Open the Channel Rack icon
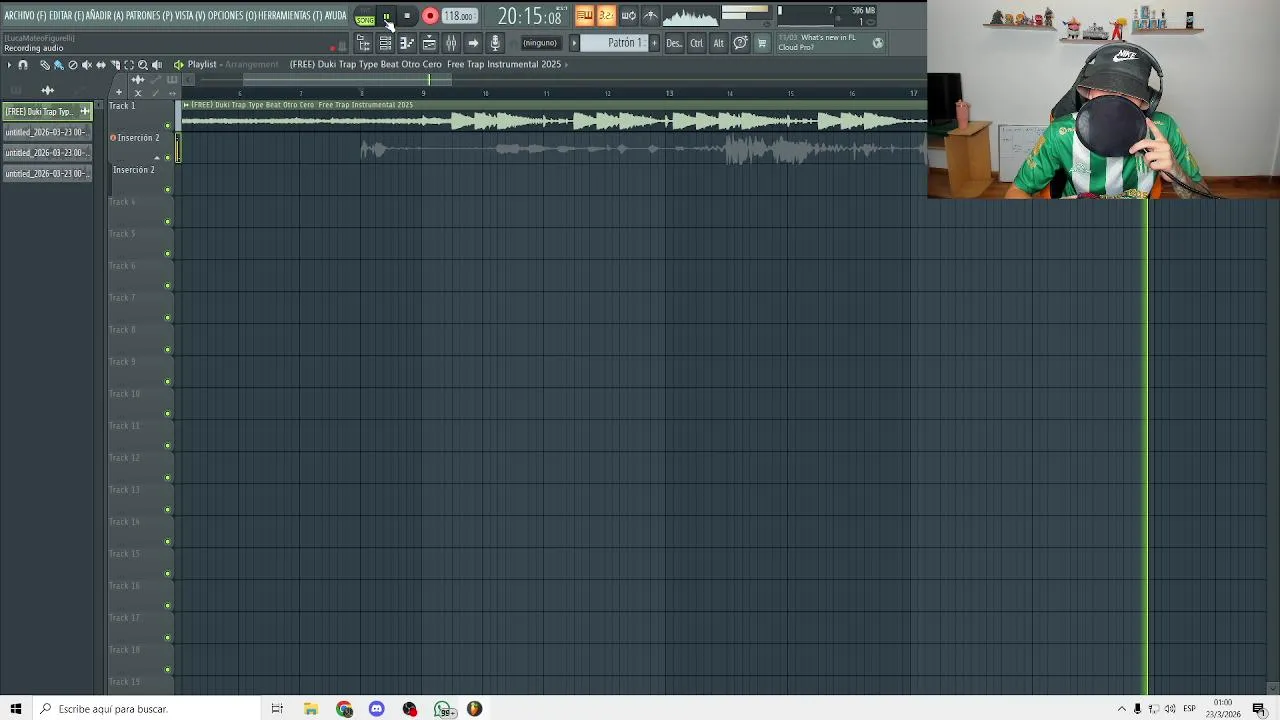The width and height of the screenshot is (1280, 720). point(385,43)
